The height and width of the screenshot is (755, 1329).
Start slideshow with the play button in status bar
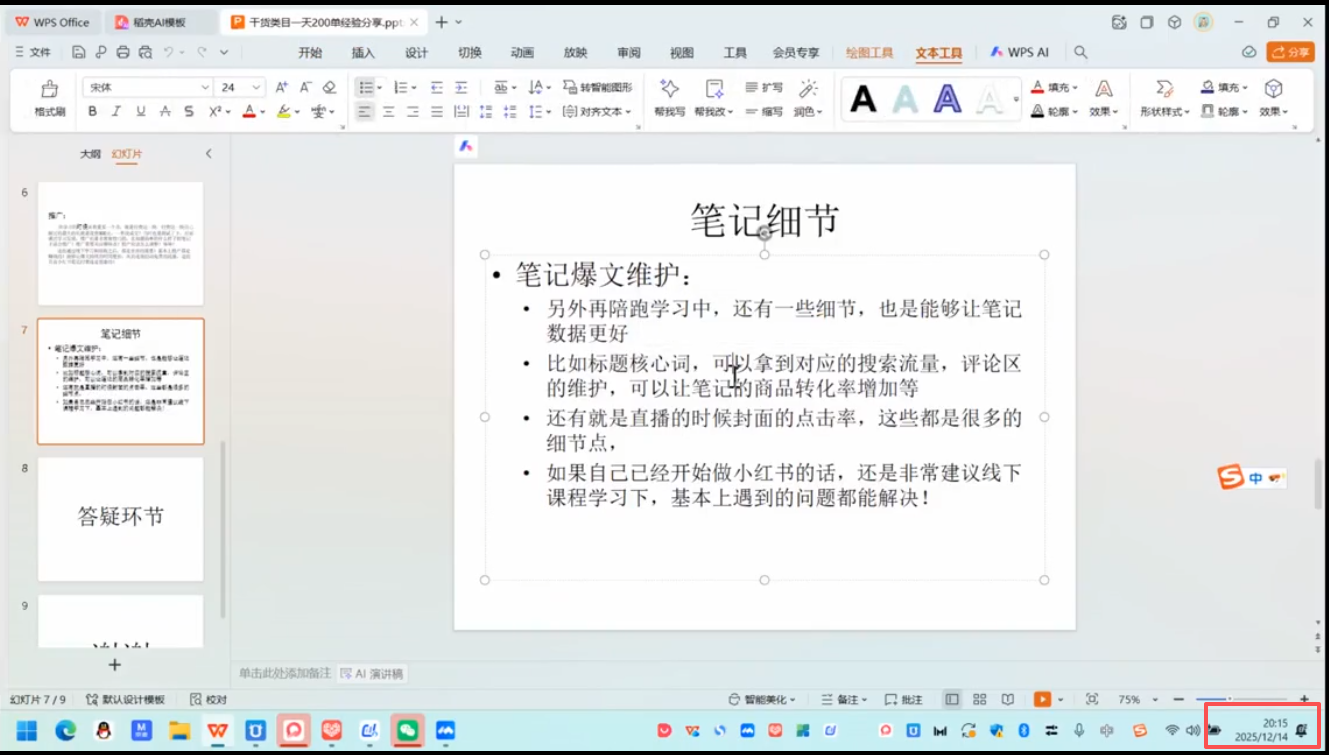coord(1043,698)
